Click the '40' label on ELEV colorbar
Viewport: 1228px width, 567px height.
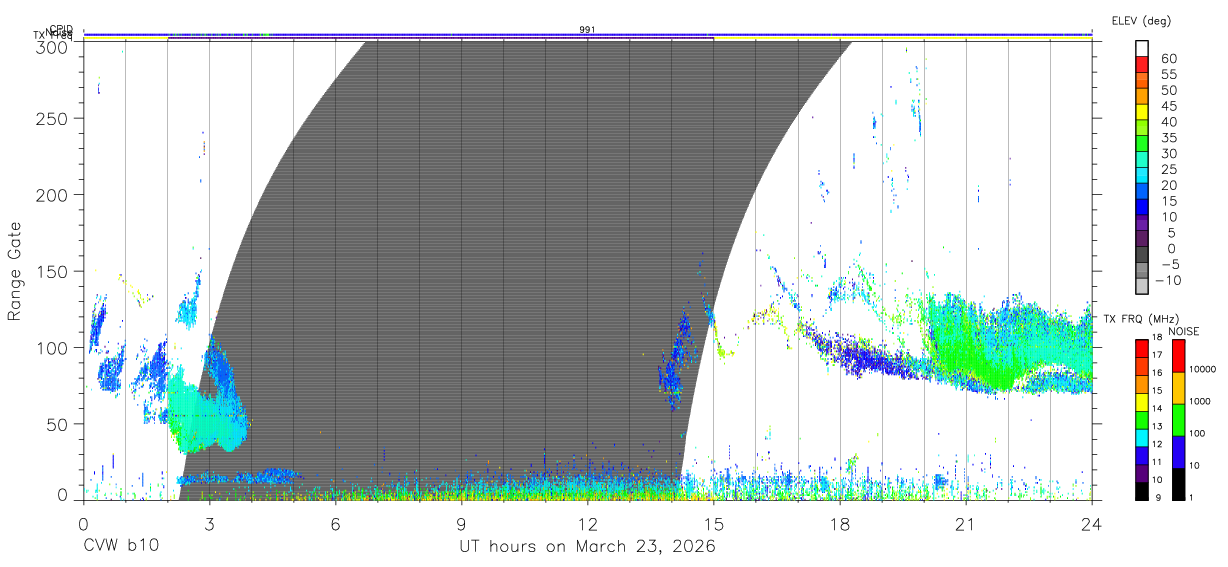[1168, 122]
